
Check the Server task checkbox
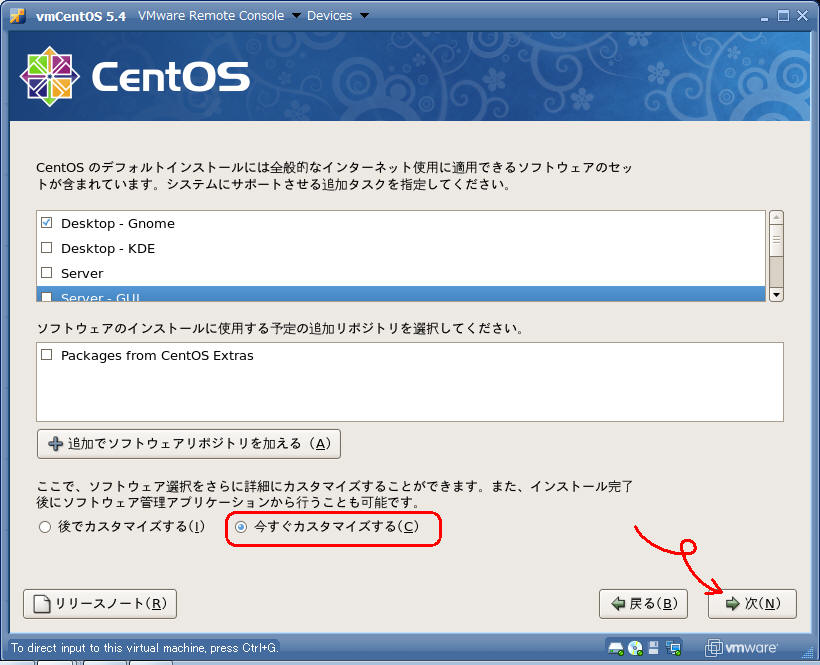[x=46, y=273]
